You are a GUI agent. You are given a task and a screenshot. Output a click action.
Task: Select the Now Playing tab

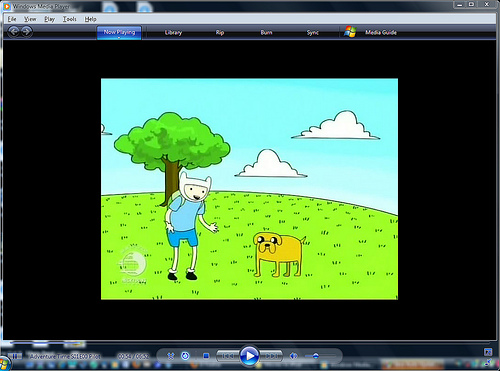coord(119,32)
